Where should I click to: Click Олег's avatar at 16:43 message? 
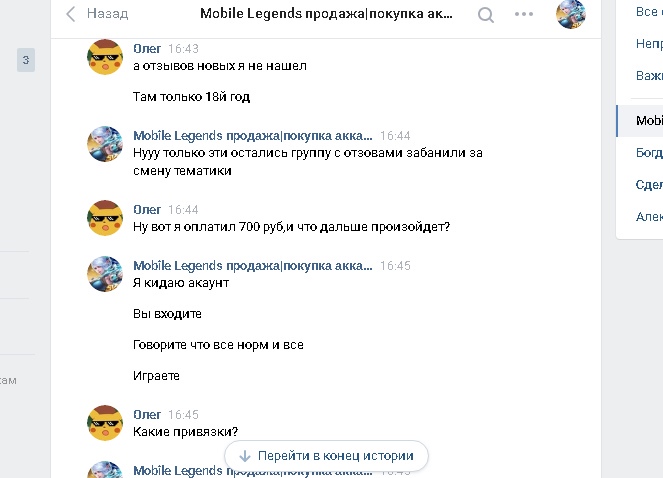[105, 57]
